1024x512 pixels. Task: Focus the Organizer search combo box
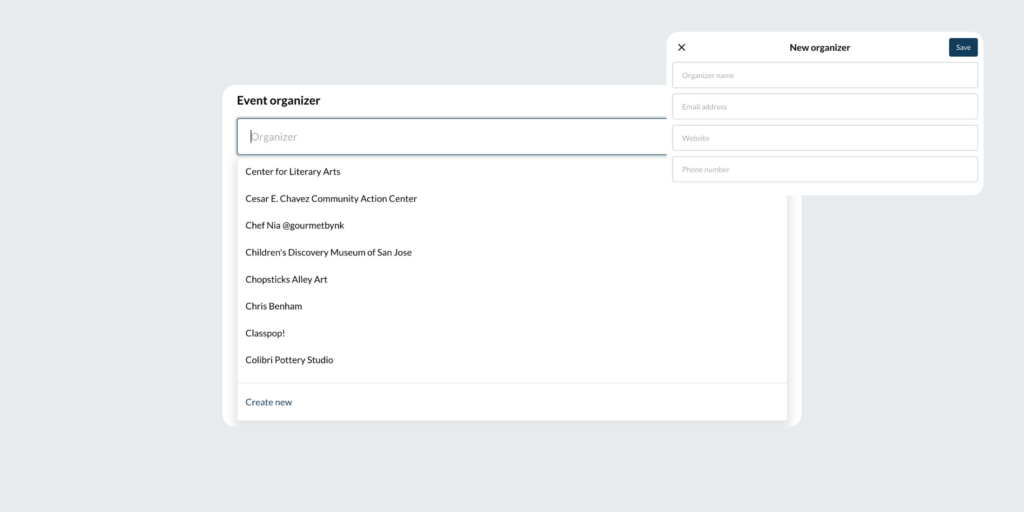450,137
